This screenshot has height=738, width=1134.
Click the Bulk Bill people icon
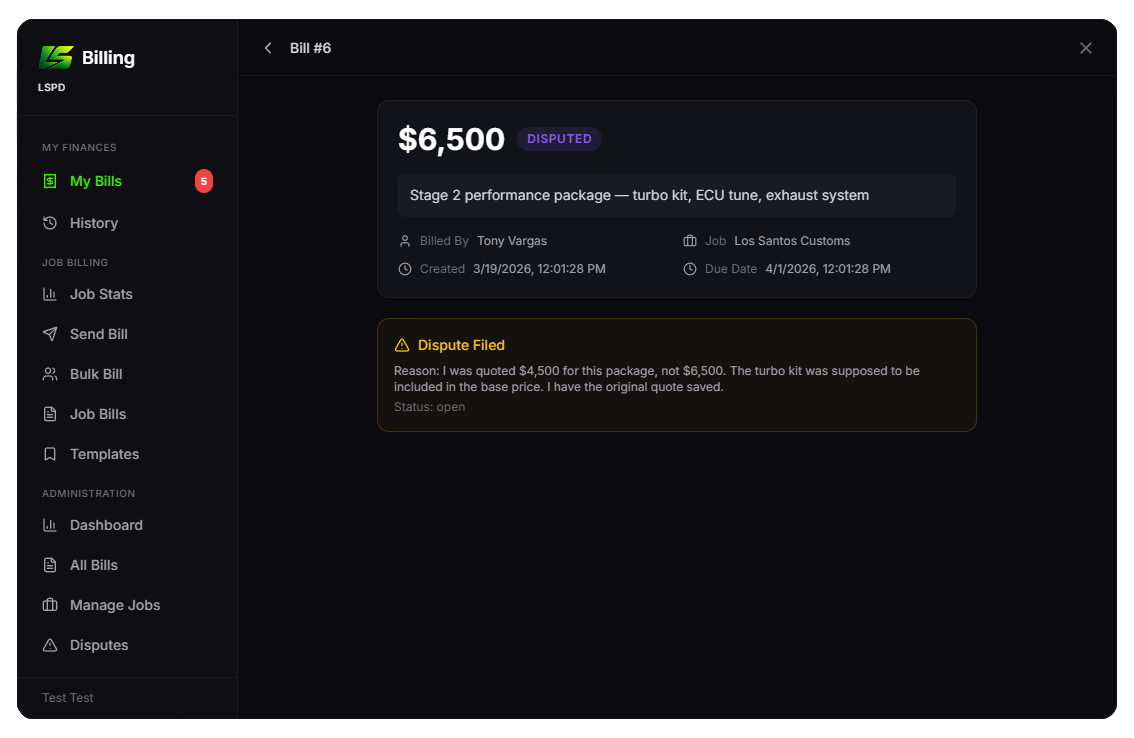click(x=50, y=374)
